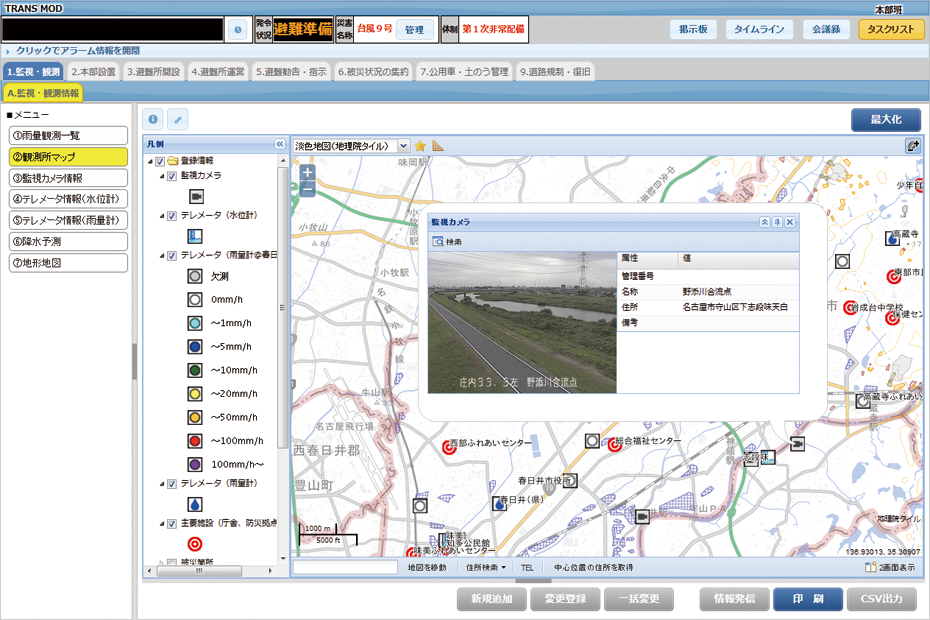This screenshot has width=930, height=620.
Task: Switch to 6.被災状況の集約 tab
Action: [x=374, y=72]
